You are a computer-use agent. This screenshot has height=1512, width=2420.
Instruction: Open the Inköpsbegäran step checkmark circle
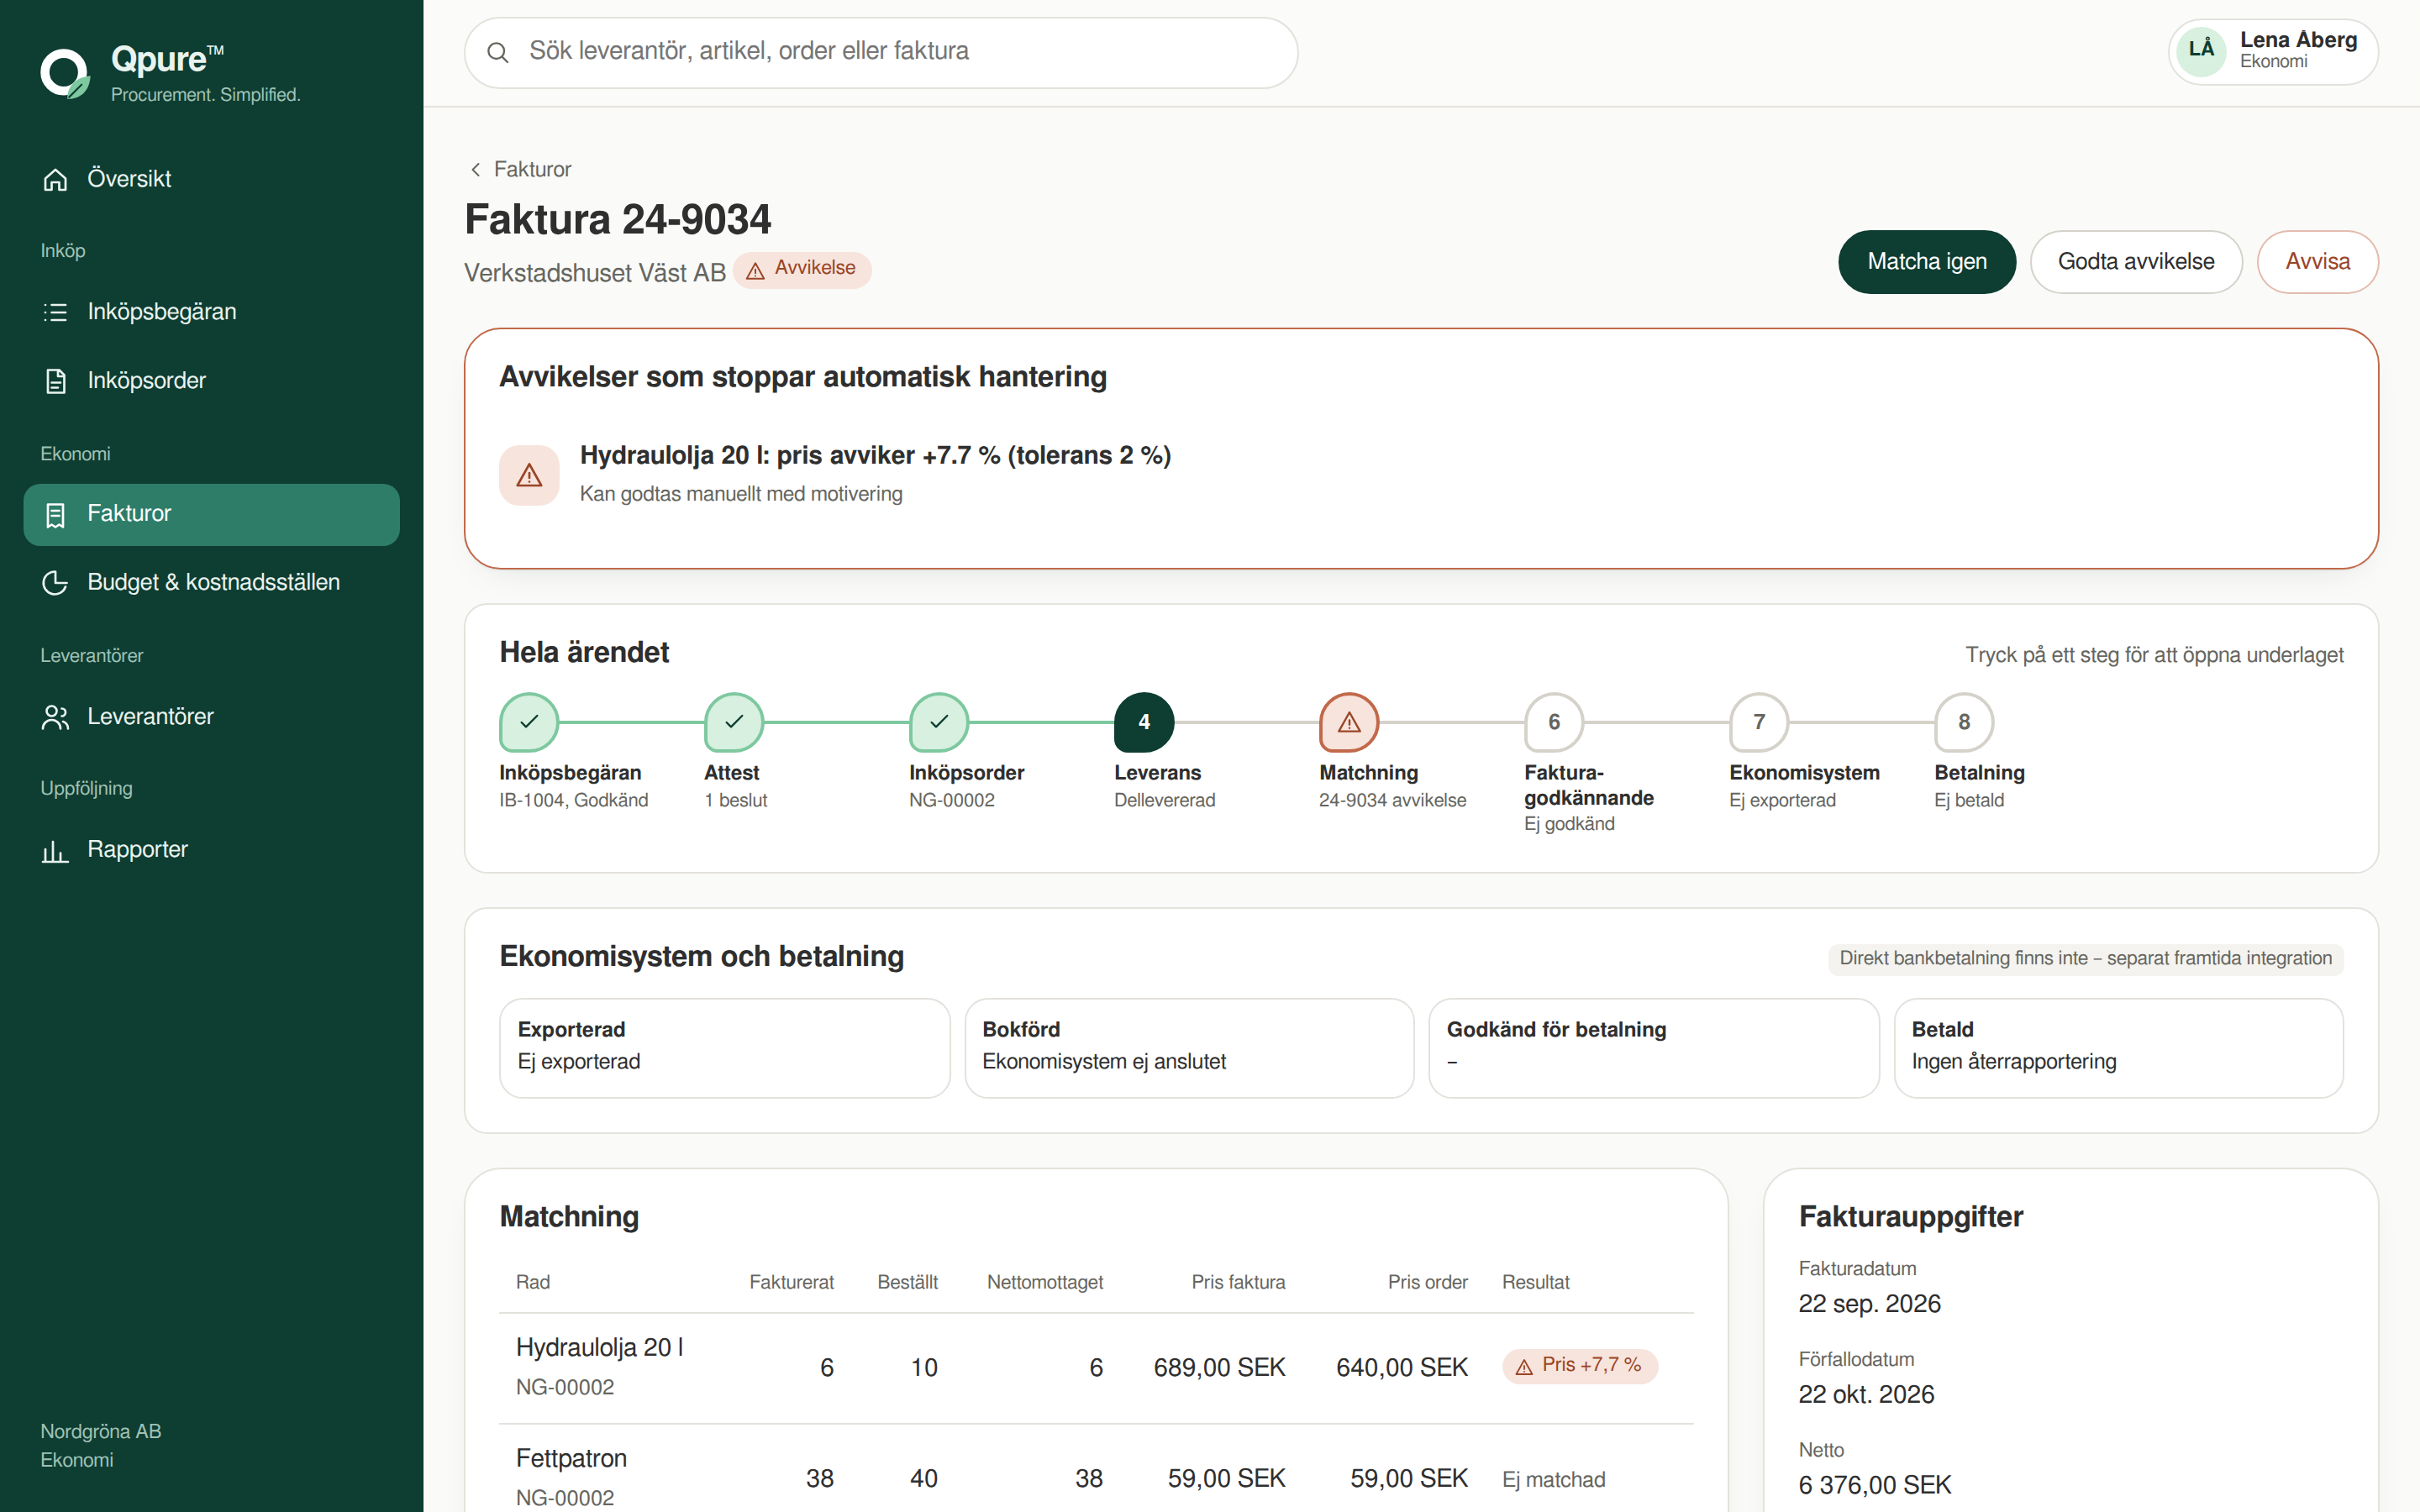[529, 722]
